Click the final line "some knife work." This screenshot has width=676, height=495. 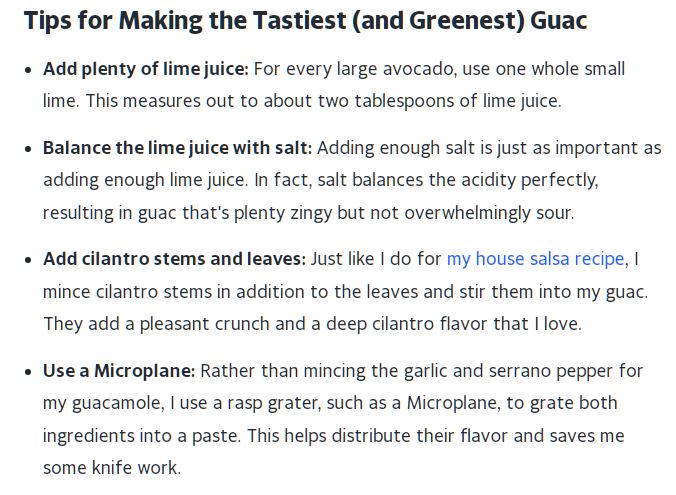pyautogui.click(x=112, y=467)
